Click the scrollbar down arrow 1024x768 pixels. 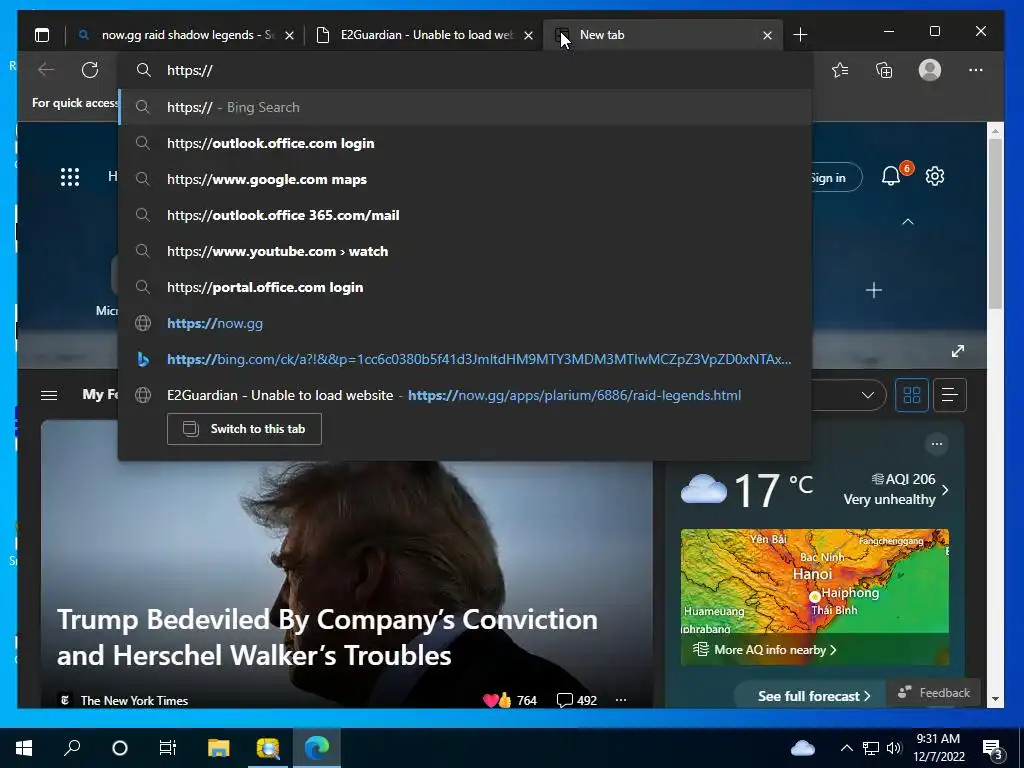pyautogui.click(x=995, y=698)
